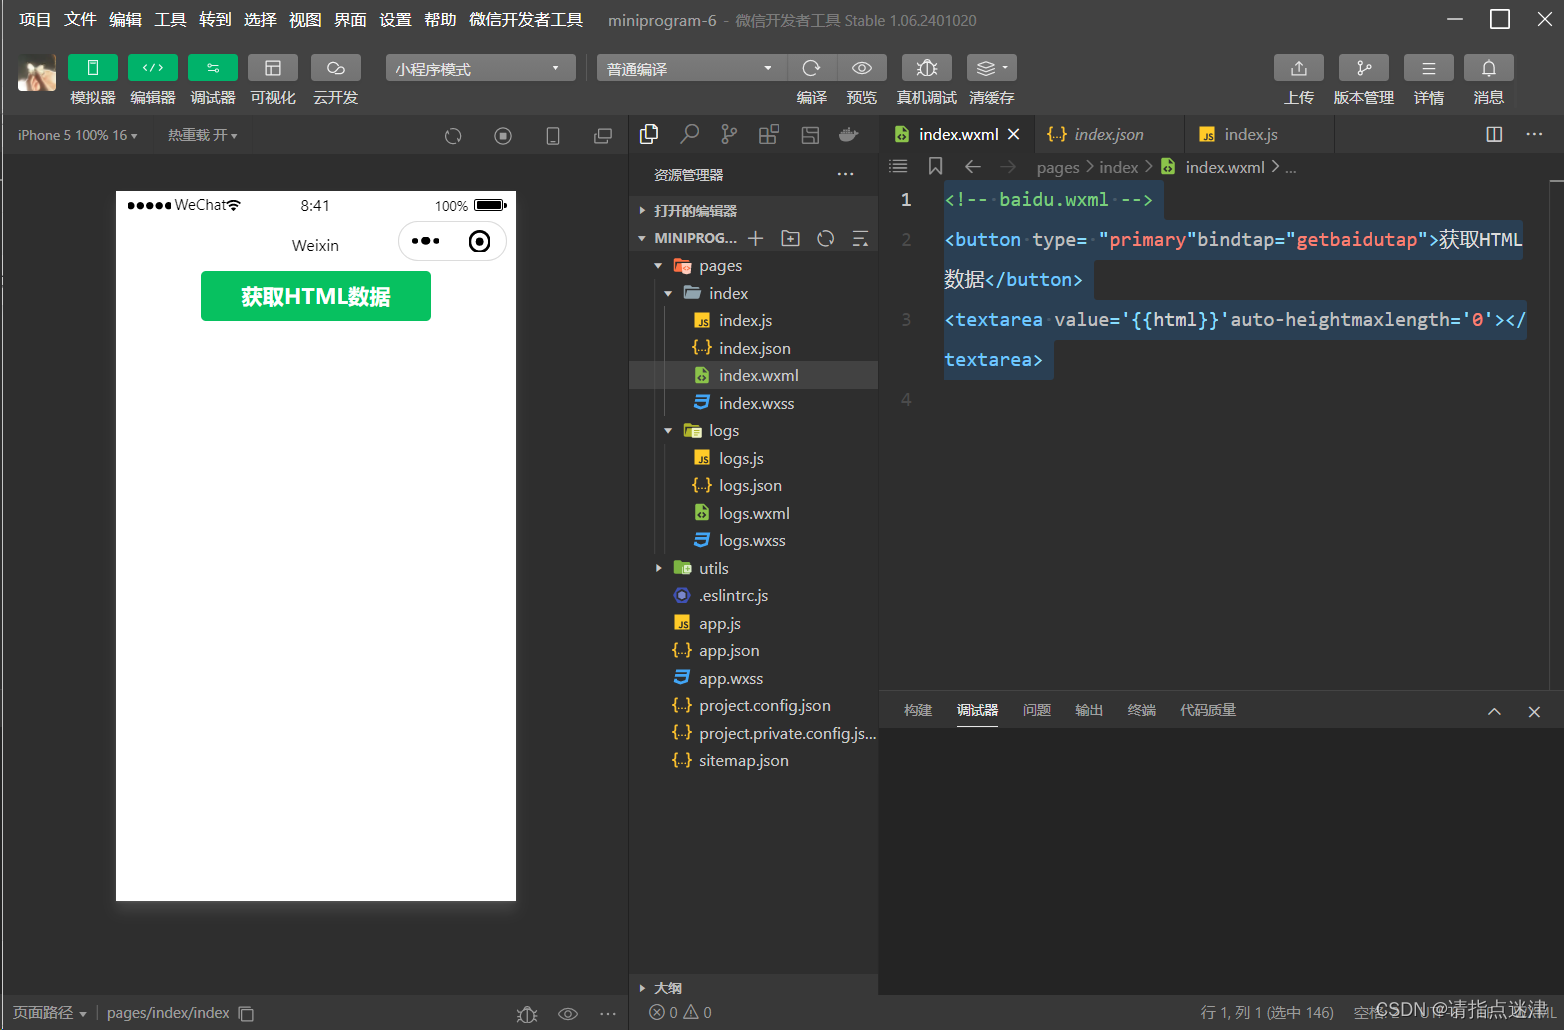Open the messages bell icon
1564x1030 pixels.
(x=1489, y=68)
